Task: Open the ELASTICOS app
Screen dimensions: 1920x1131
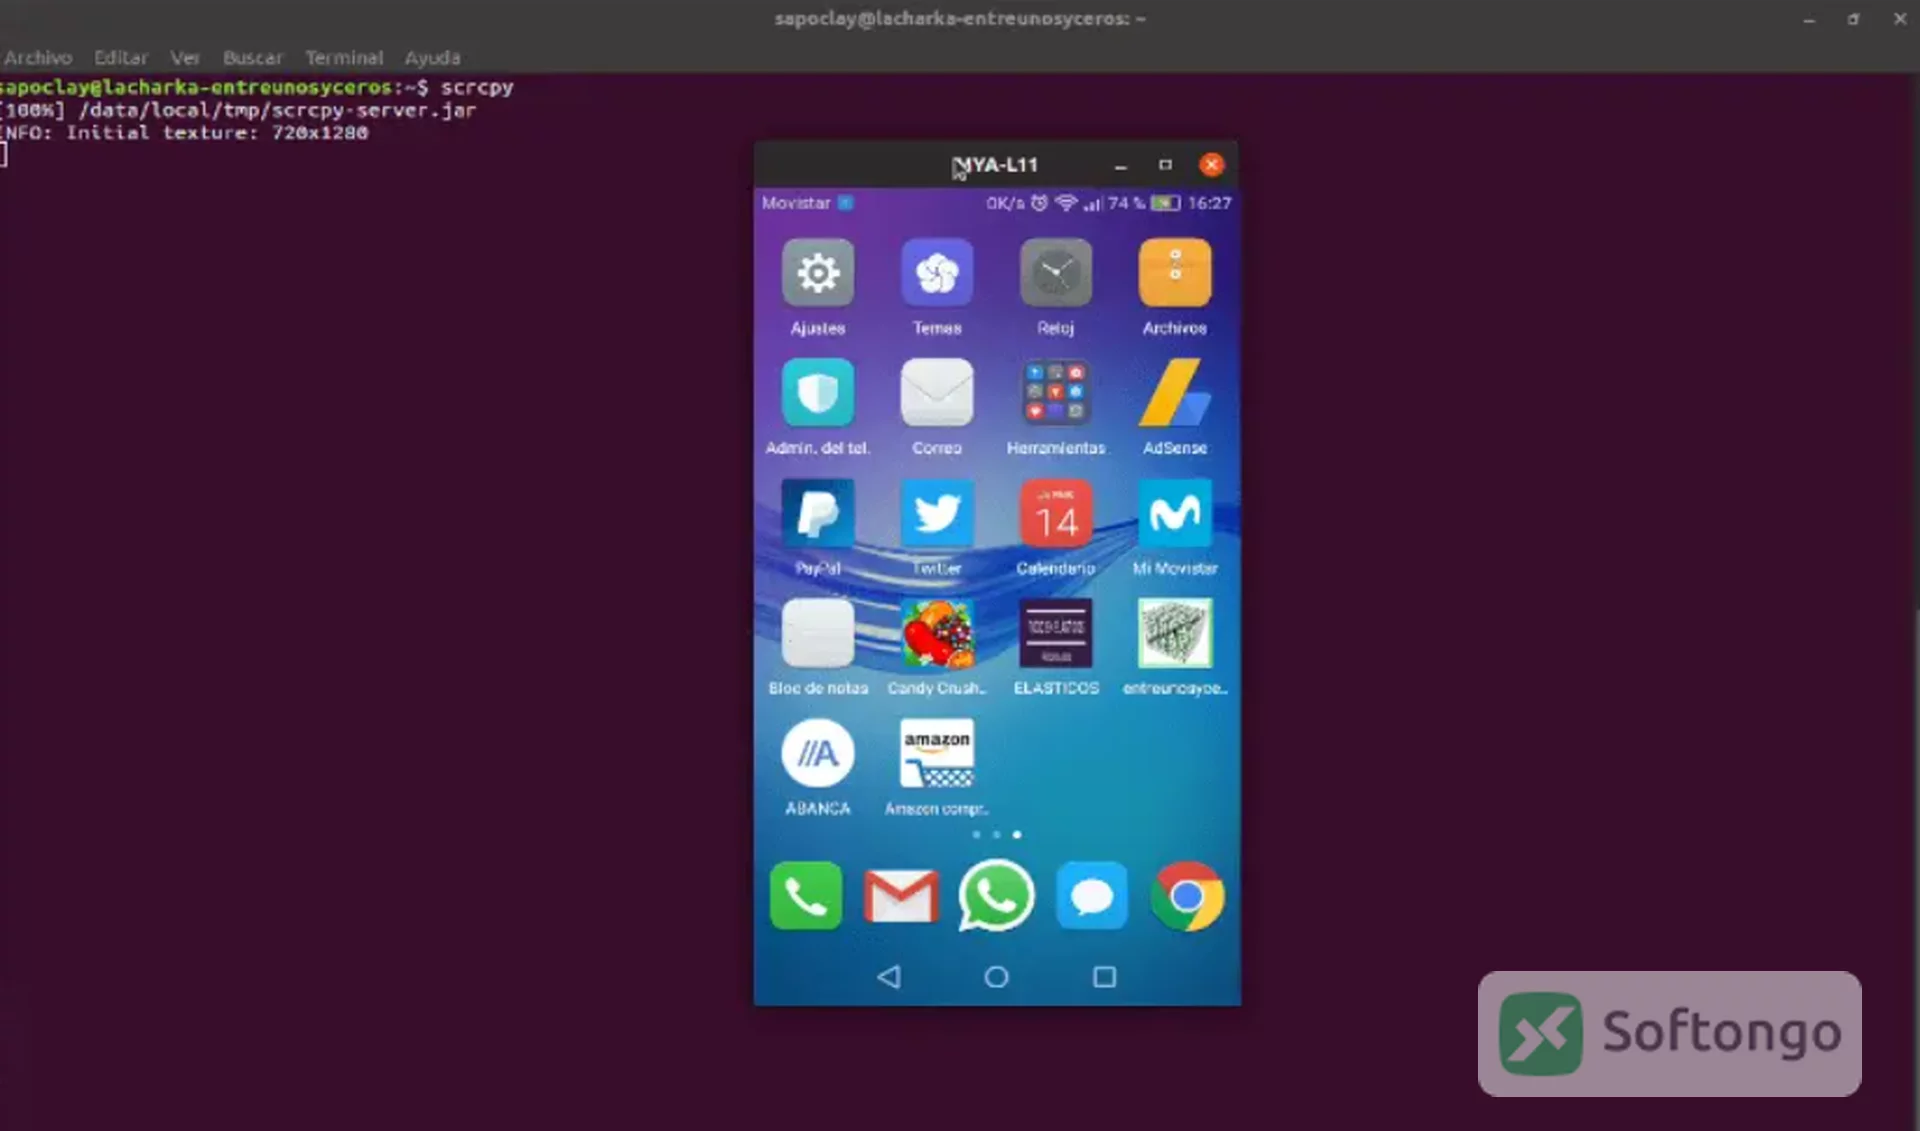Action: (1056, 633)
